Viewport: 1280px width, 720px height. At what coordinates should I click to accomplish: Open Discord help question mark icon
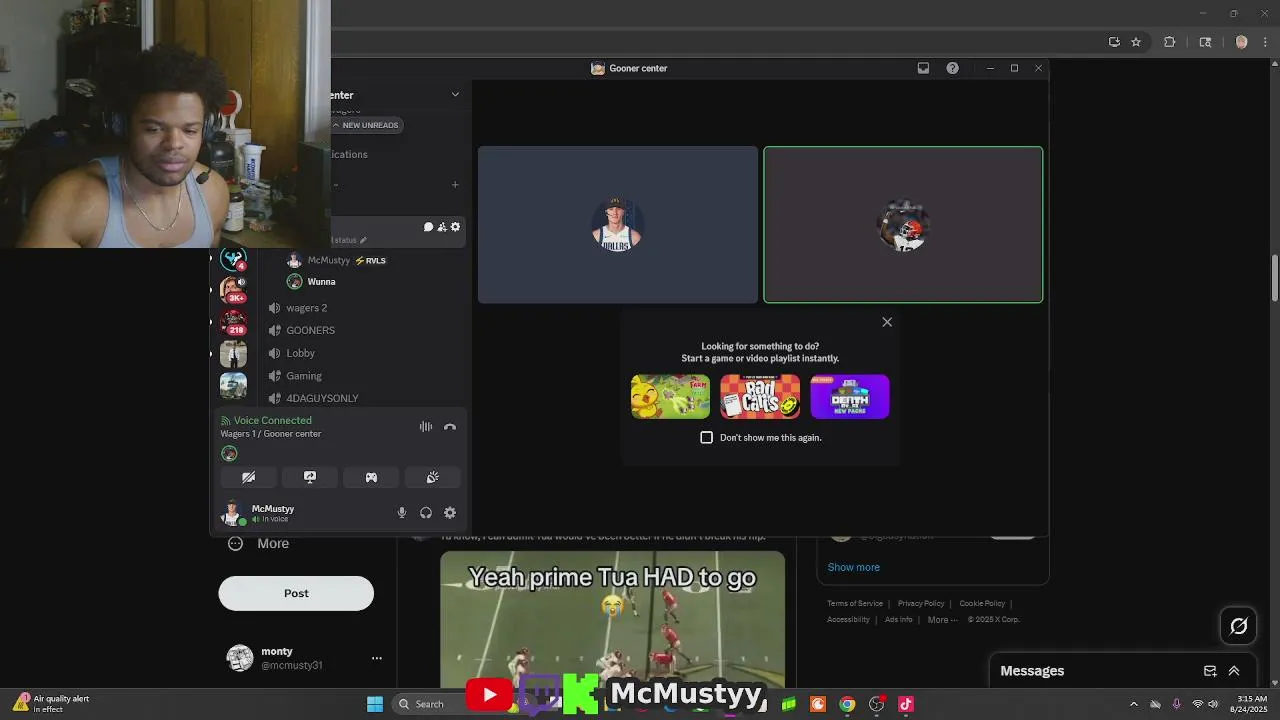pyautogui.click(x=952, y=68)
